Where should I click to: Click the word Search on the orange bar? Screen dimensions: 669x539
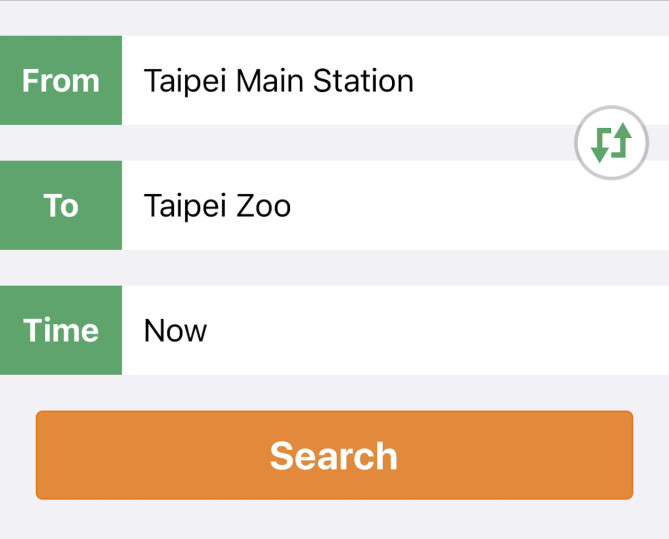tap(334, 455)
